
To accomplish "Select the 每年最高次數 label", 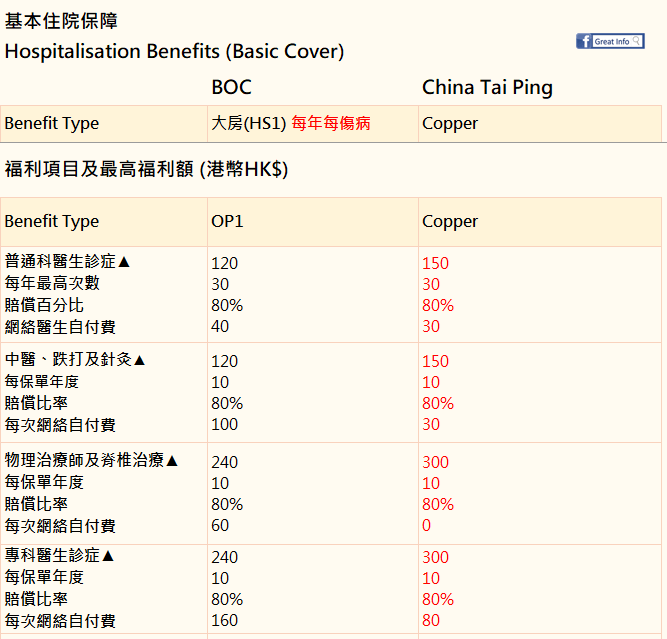I will 52,283.
